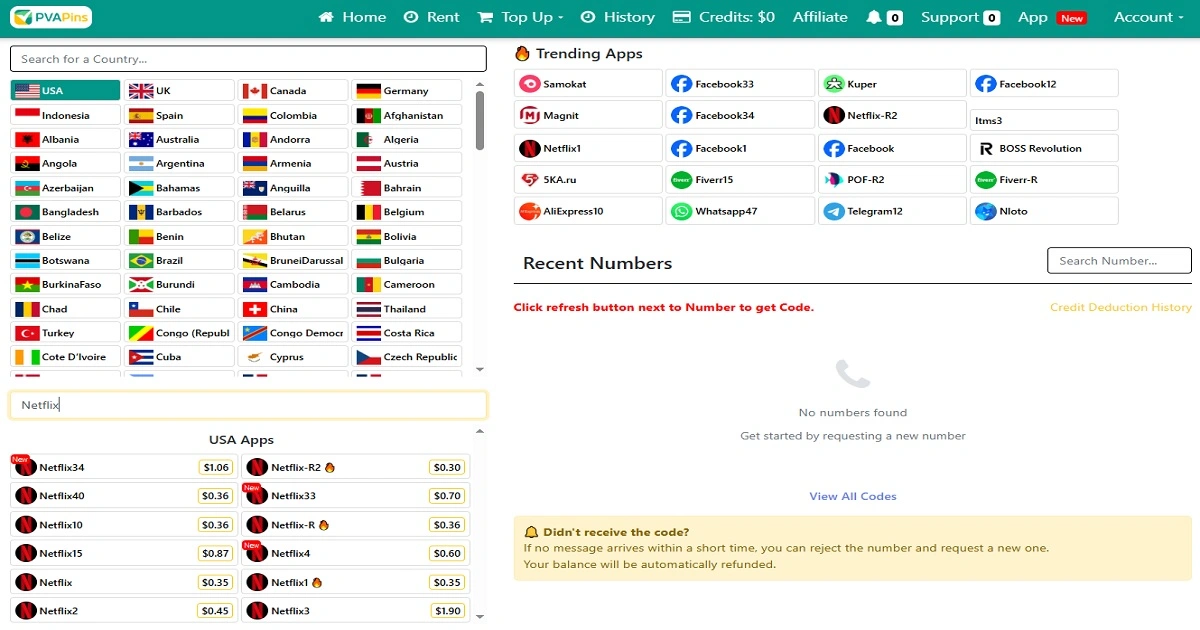Viewport: 1200px width, 630px height.
Task: Click the Search Number input field
Action: coord(1119,261)
